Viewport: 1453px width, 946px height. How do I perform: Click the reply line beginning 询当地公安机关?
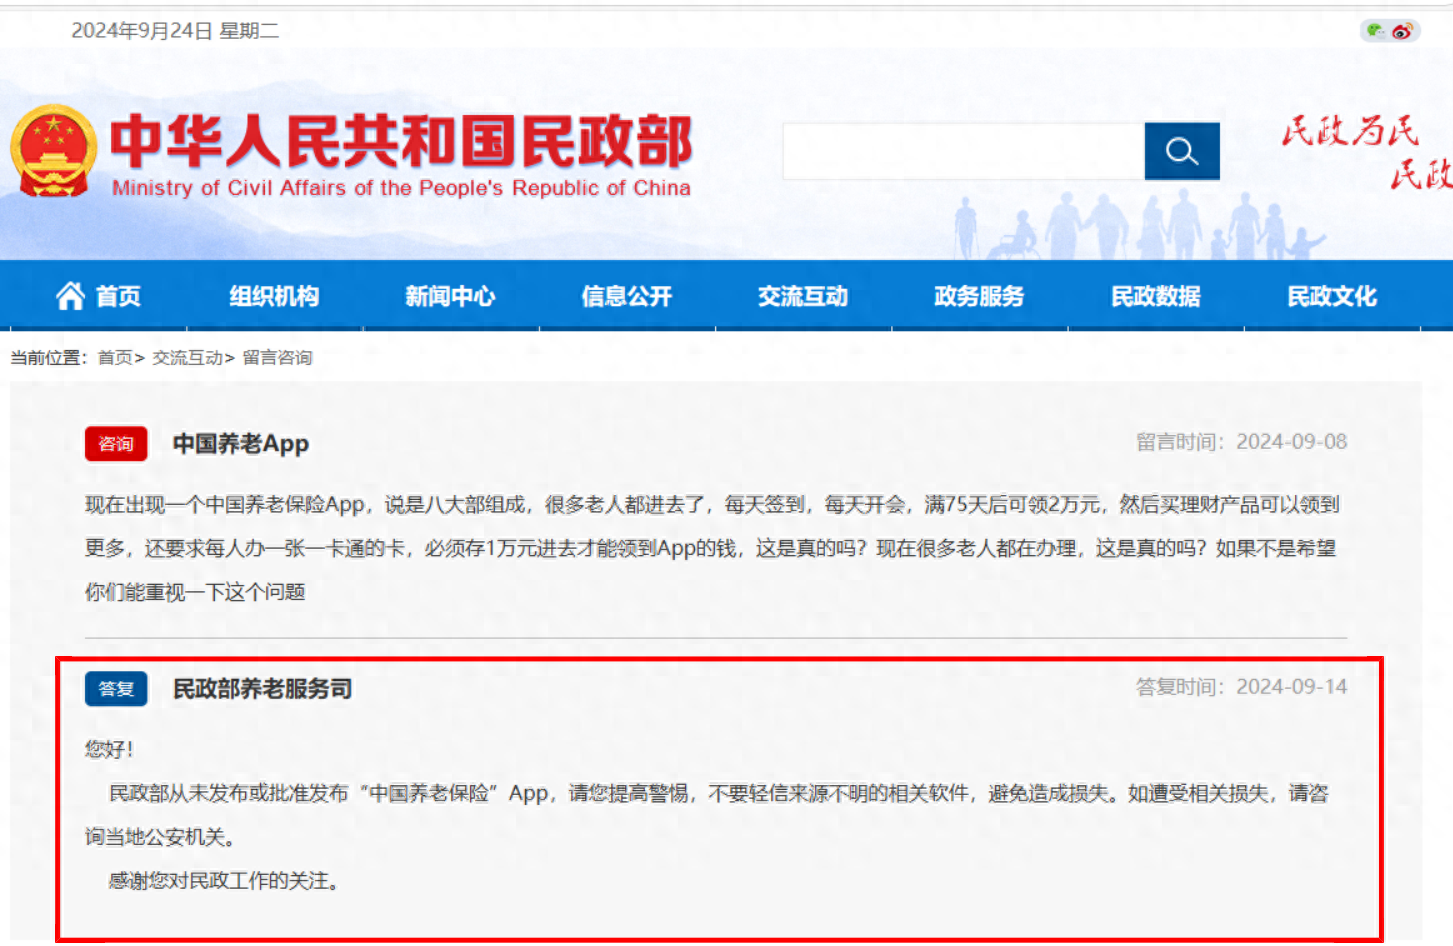(x=161, y=837)
